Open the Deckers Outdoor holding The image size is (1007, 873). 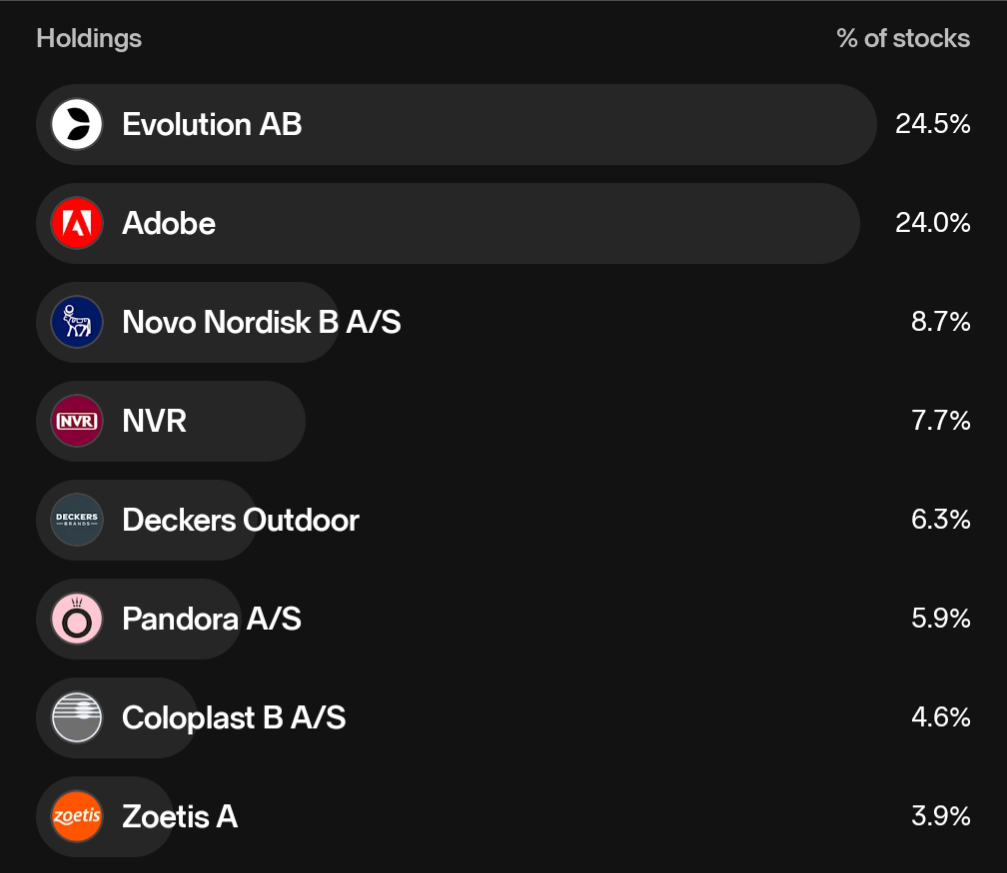(x=241, y=520)
